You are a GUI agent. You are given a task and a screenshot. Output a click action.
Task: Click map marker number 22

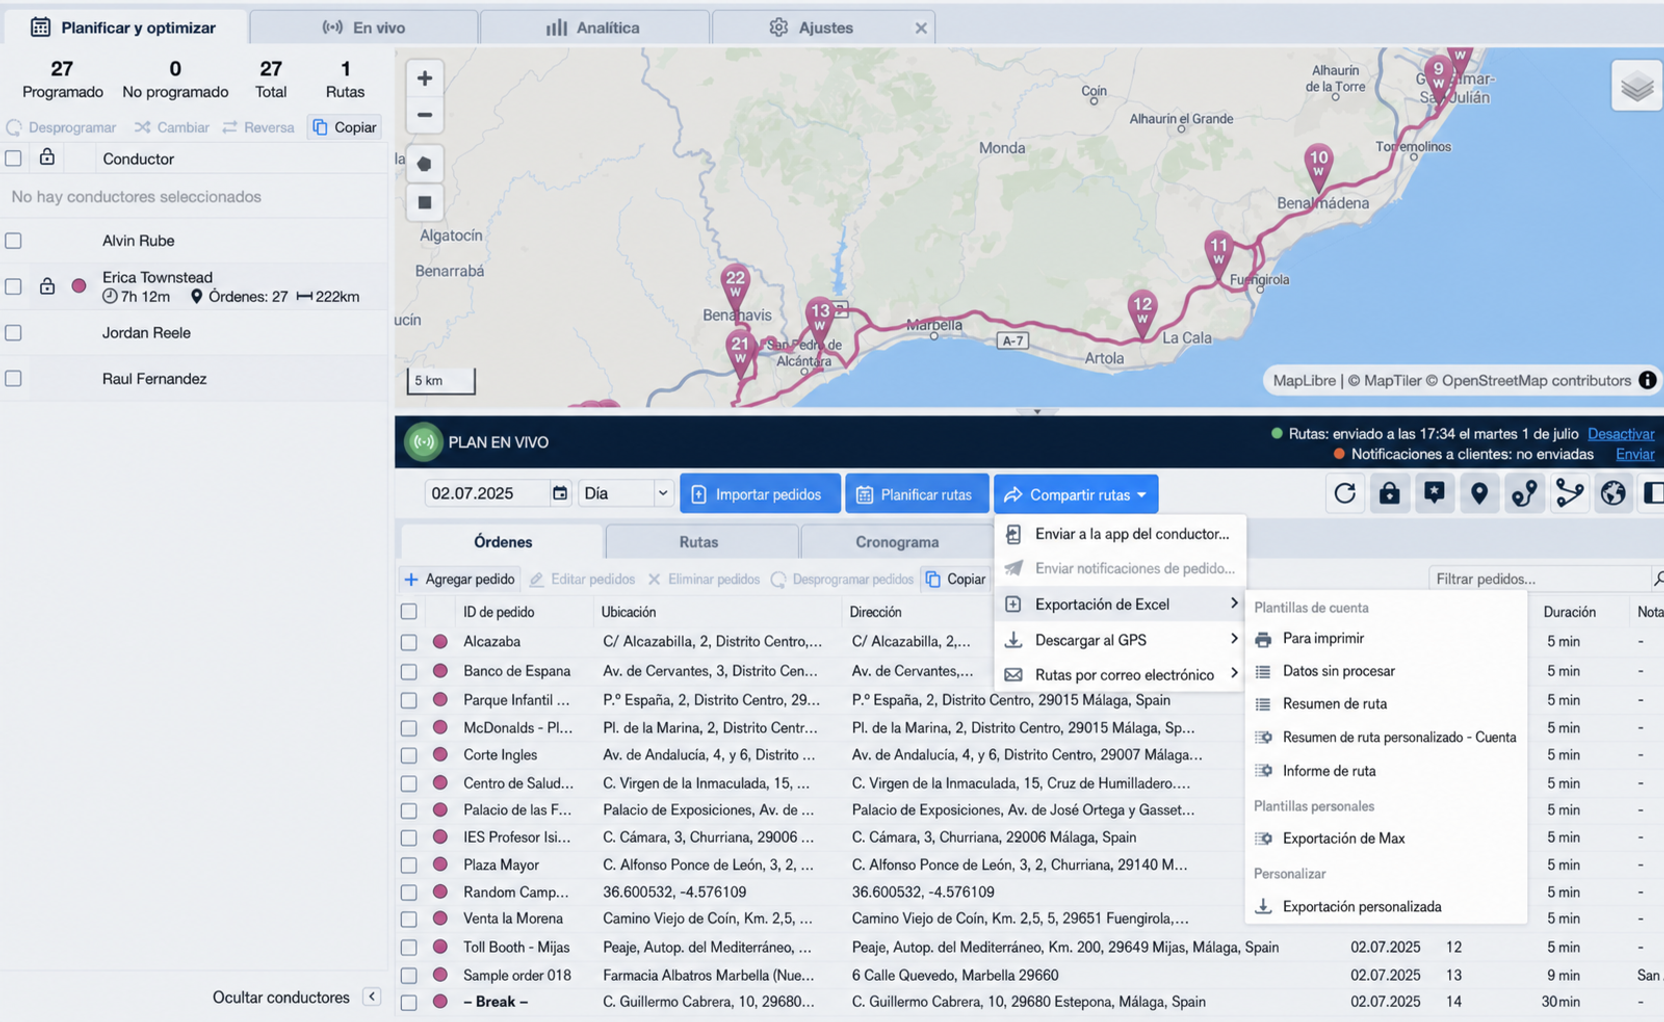click(x=735, y=286)
